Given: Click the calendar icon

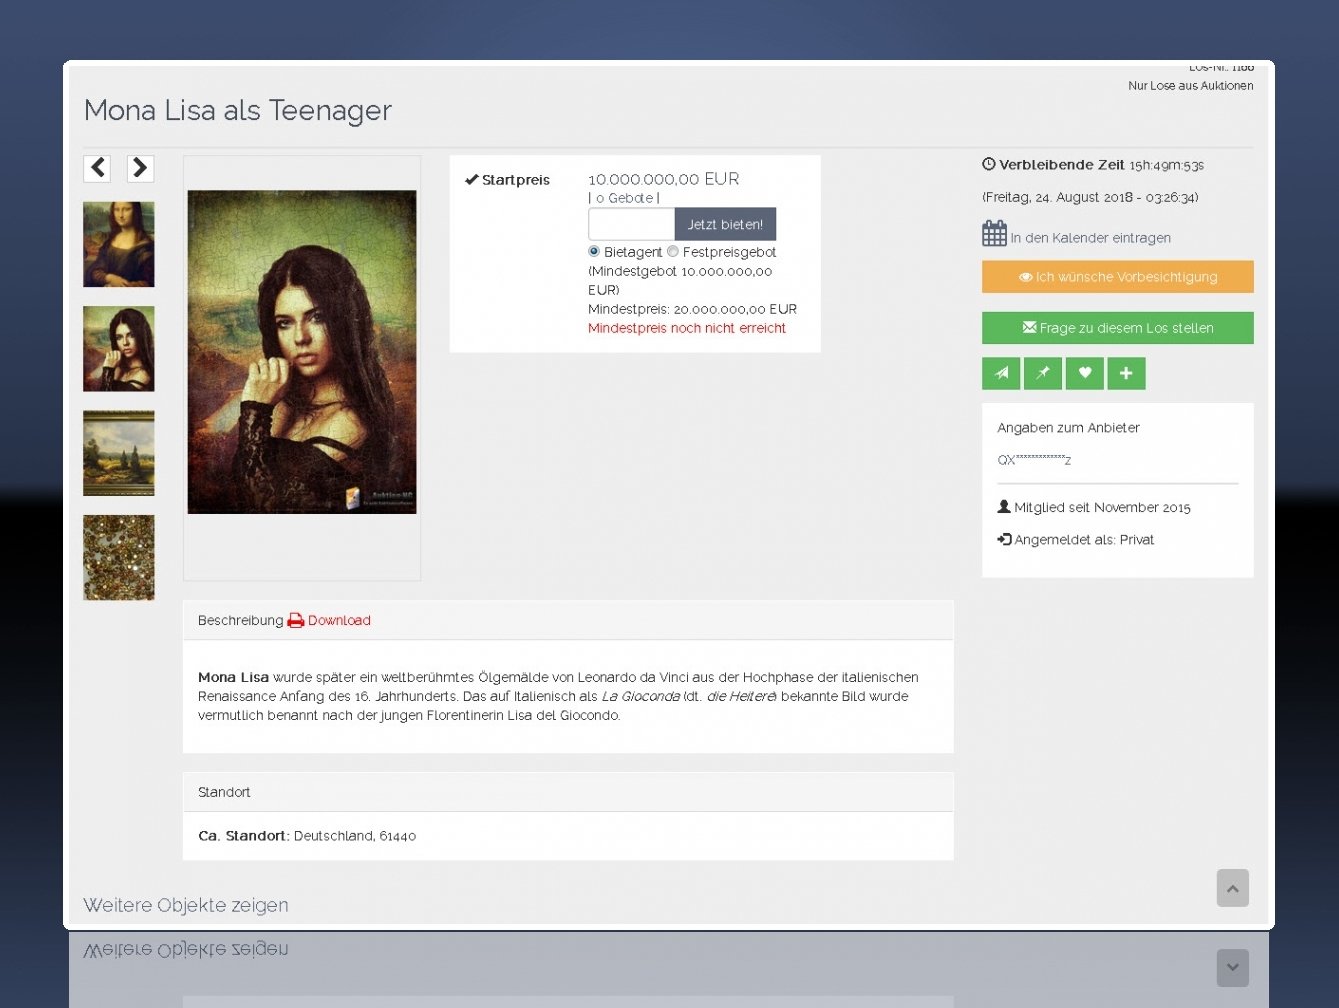Looking at the screenshot, I should (994, 234).
